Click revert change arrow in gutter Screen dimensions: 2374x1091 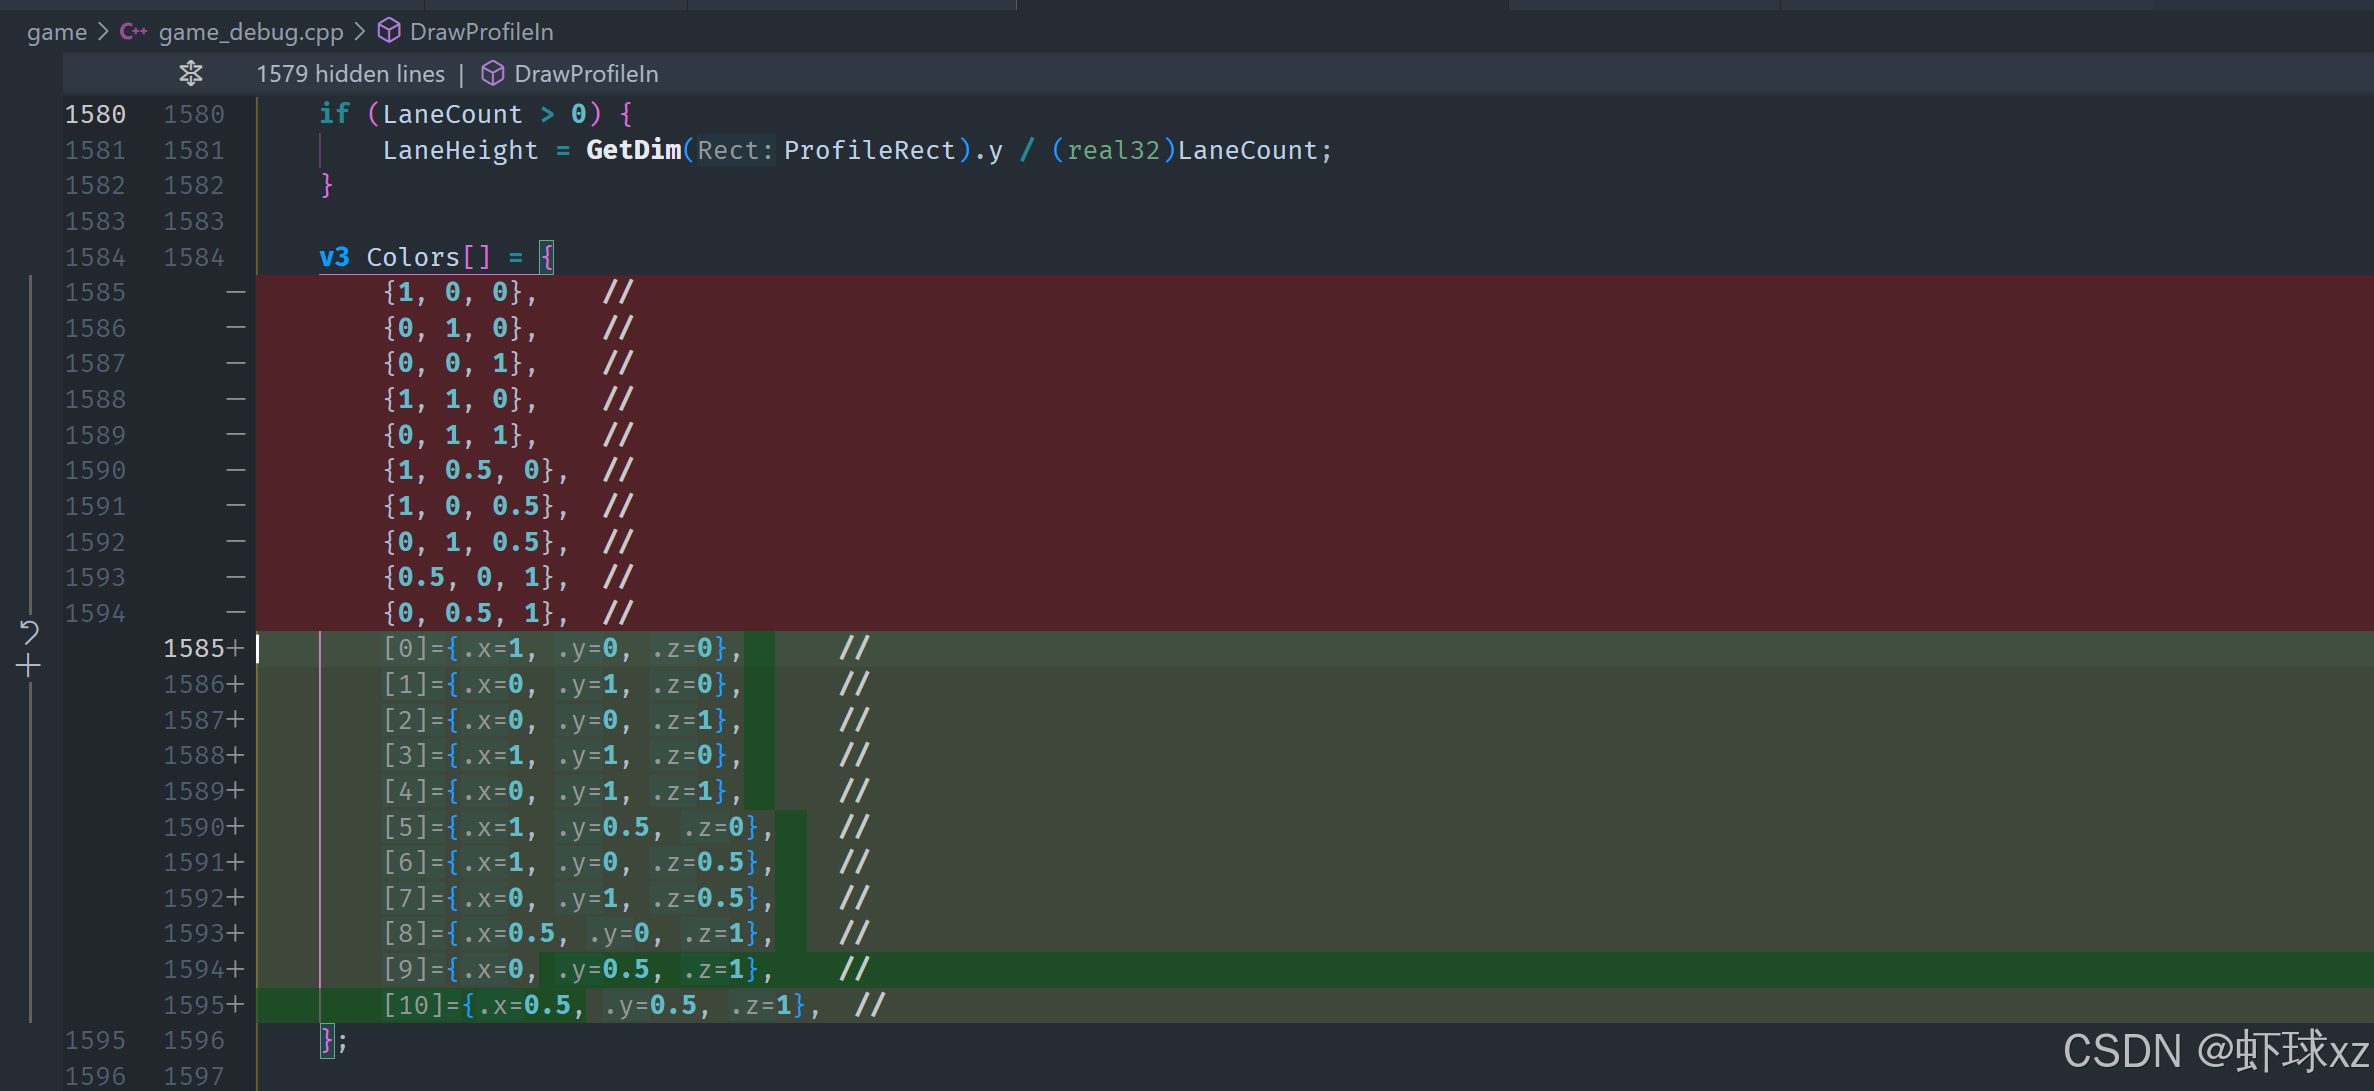(x=29, y=631)
